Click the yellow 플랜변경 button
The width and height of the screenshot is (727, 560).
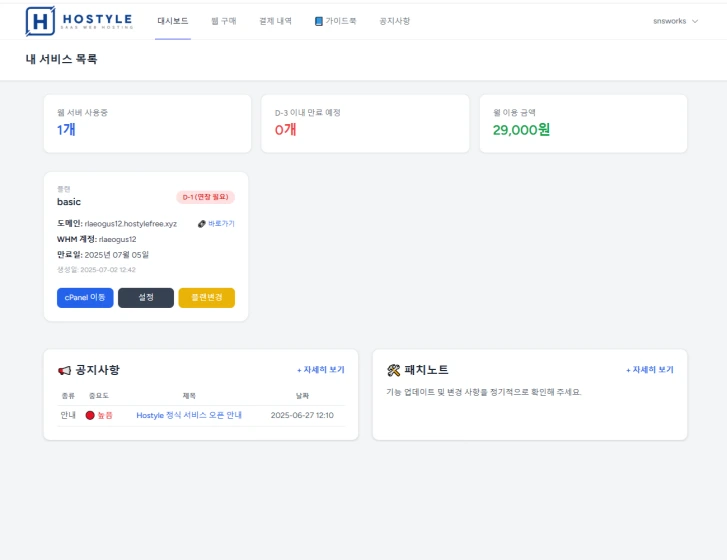(x=207, y=298)
